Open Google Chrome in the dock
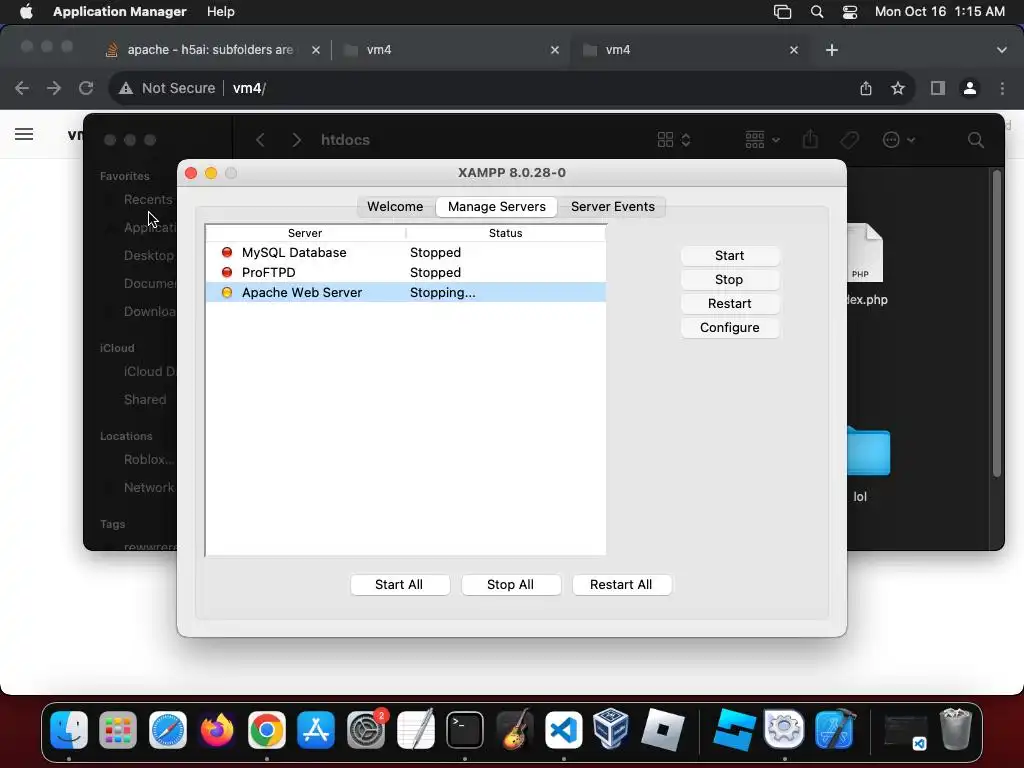 266,729
